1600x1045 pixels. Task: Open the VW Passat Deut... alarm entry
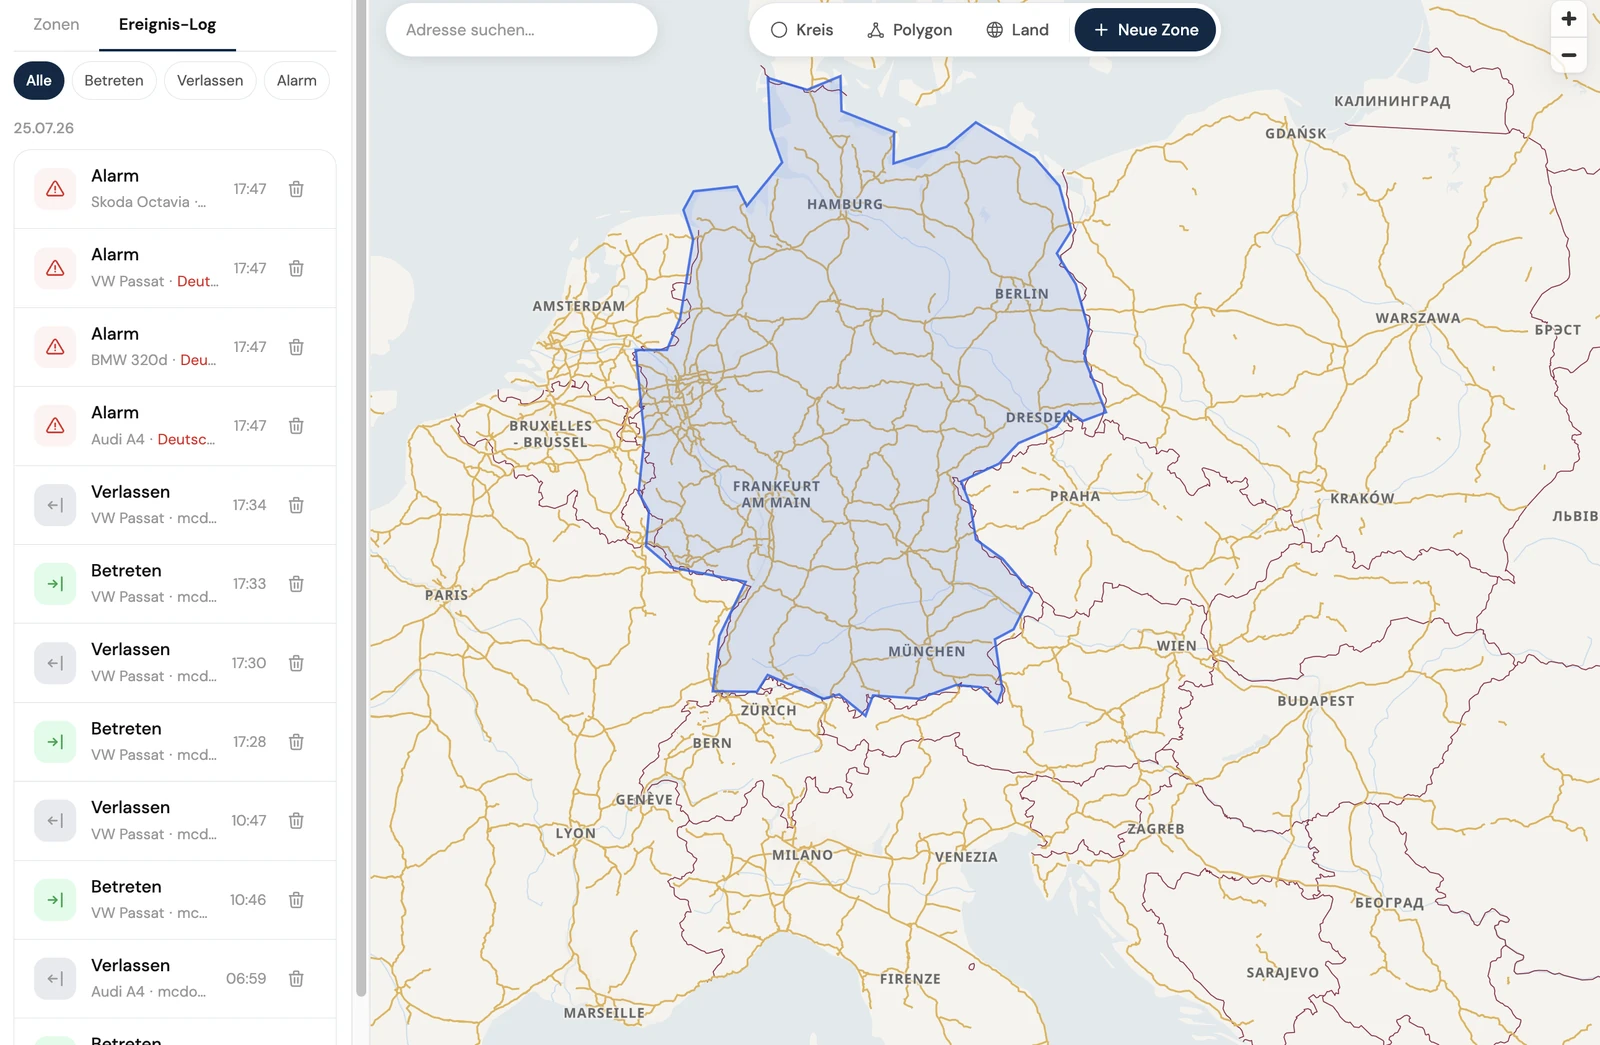[175, 268]
